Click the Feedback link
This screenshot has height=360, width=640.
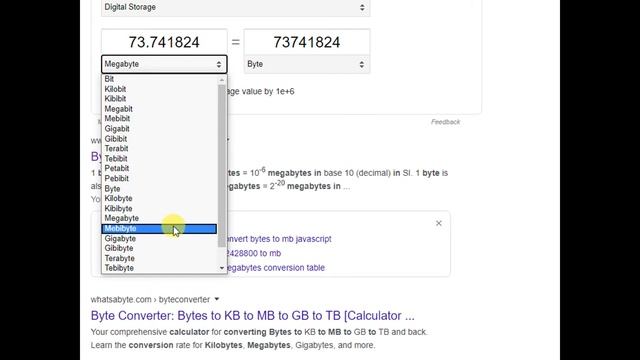click(x=445, y=122)
